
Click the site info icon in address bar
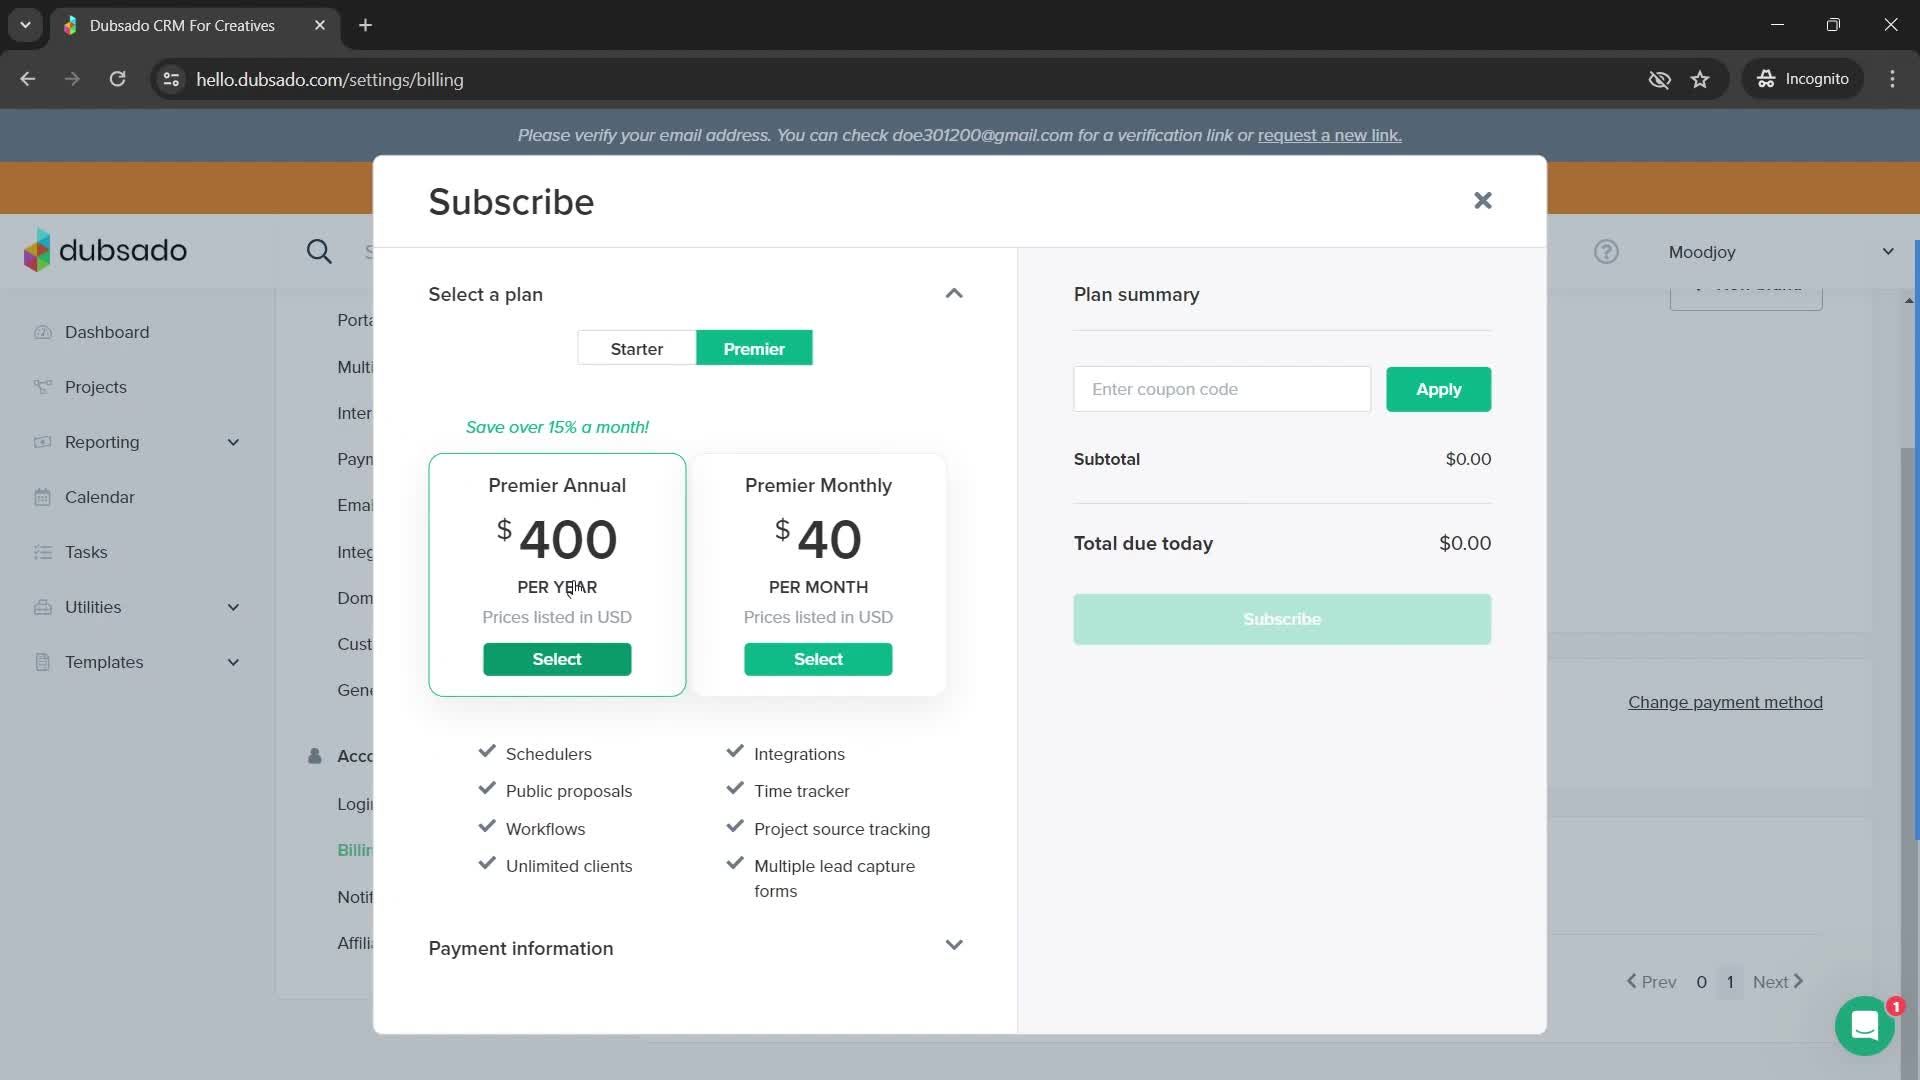point(171,79)
